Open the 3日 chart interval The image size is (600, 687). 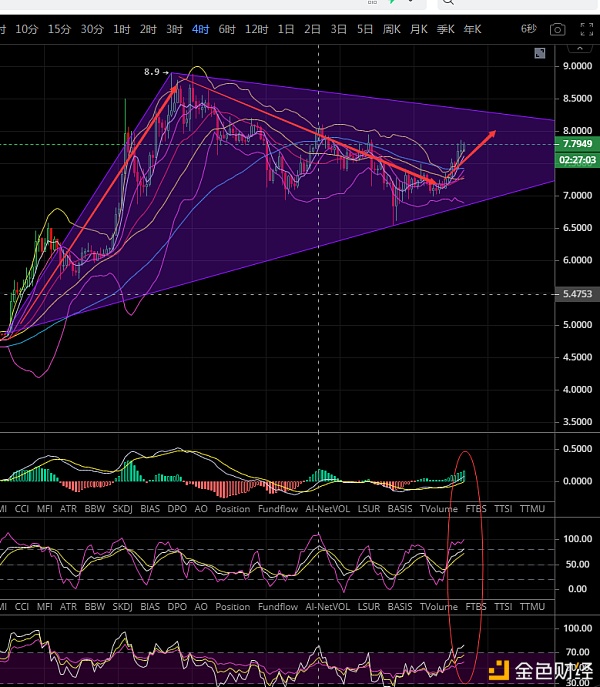(338, 29)
